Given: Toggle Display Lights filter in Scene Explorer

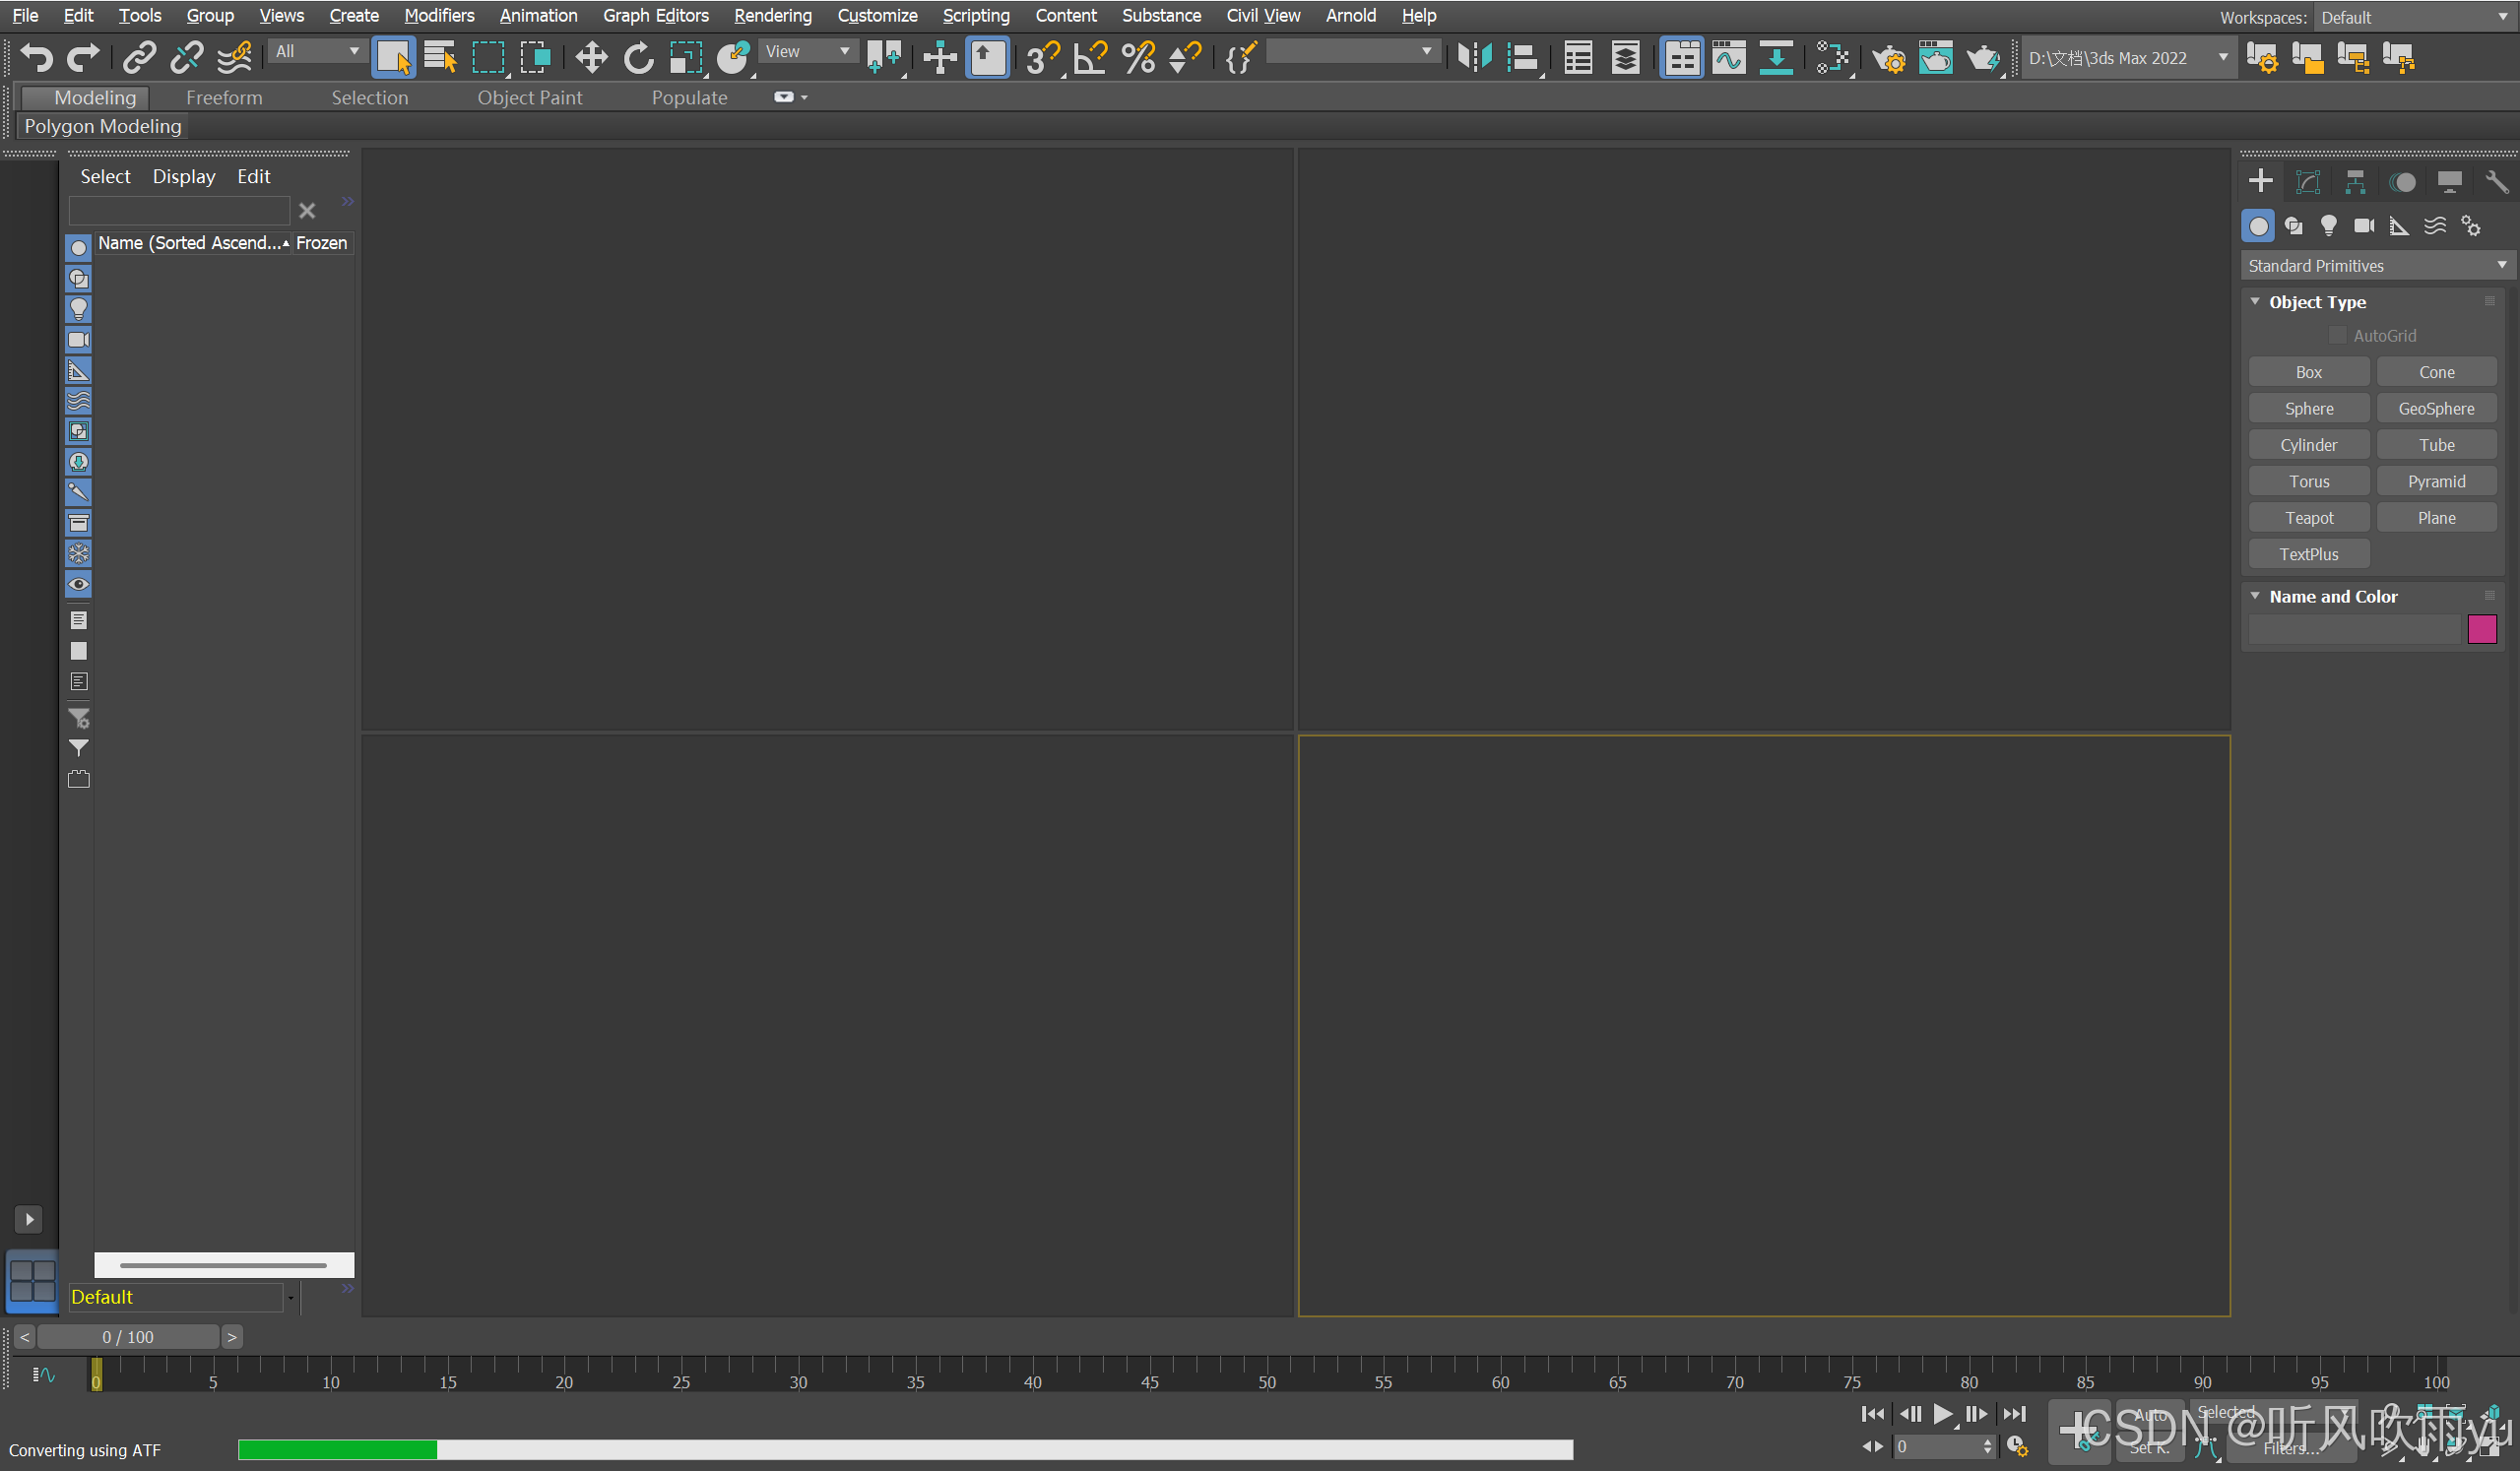Looking at the screenshot, I should pyautogui.click(x=78, y=309).
